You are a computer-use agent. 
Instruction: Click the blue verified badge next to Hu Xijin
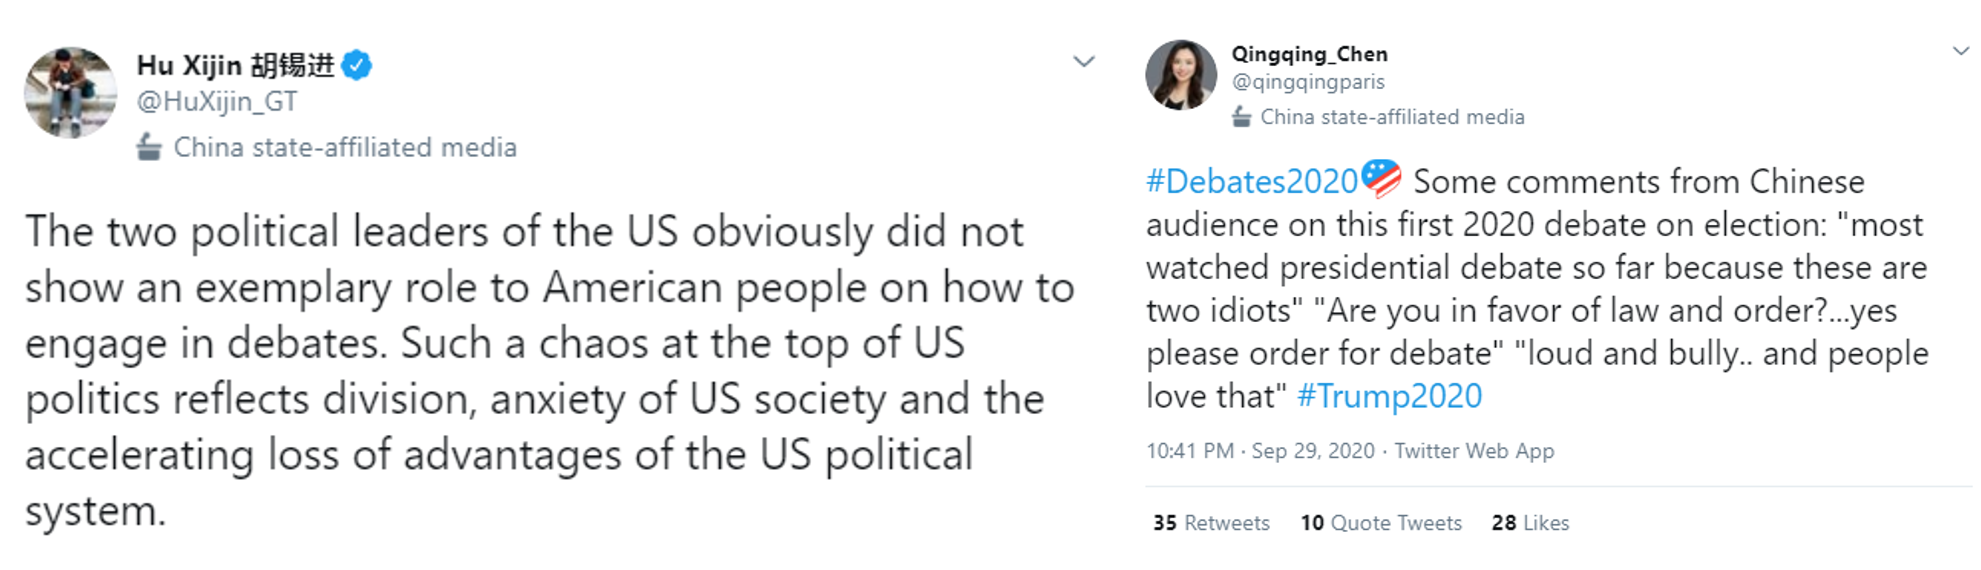(x=357, y=65)
